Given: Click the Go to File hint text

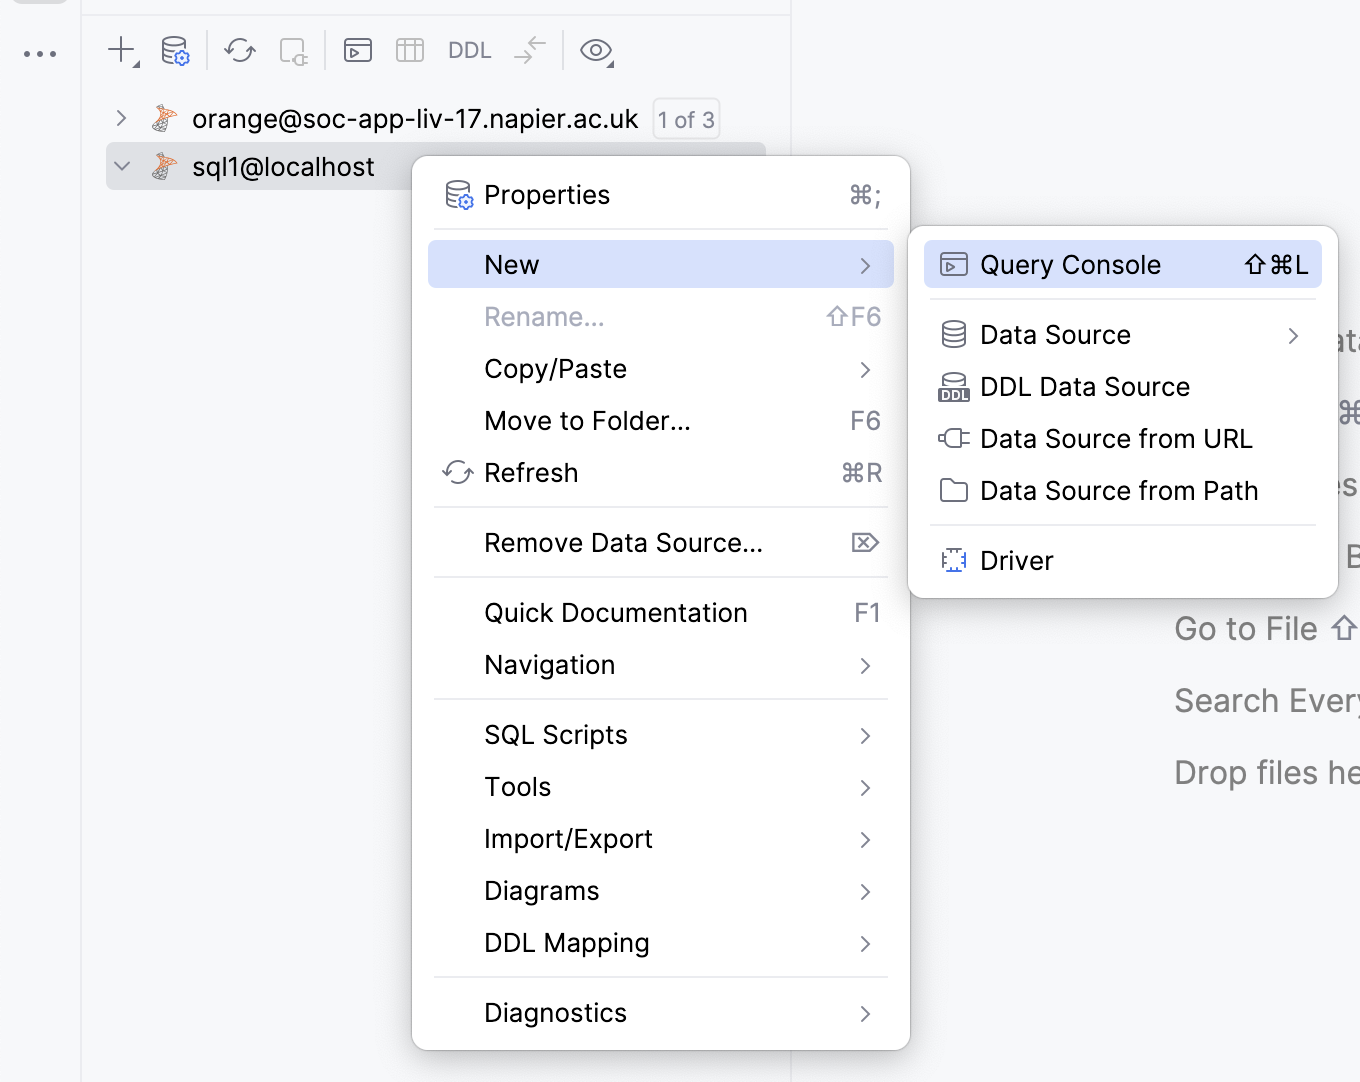Looking at the screenshot, I should (x=1246, y=629).
